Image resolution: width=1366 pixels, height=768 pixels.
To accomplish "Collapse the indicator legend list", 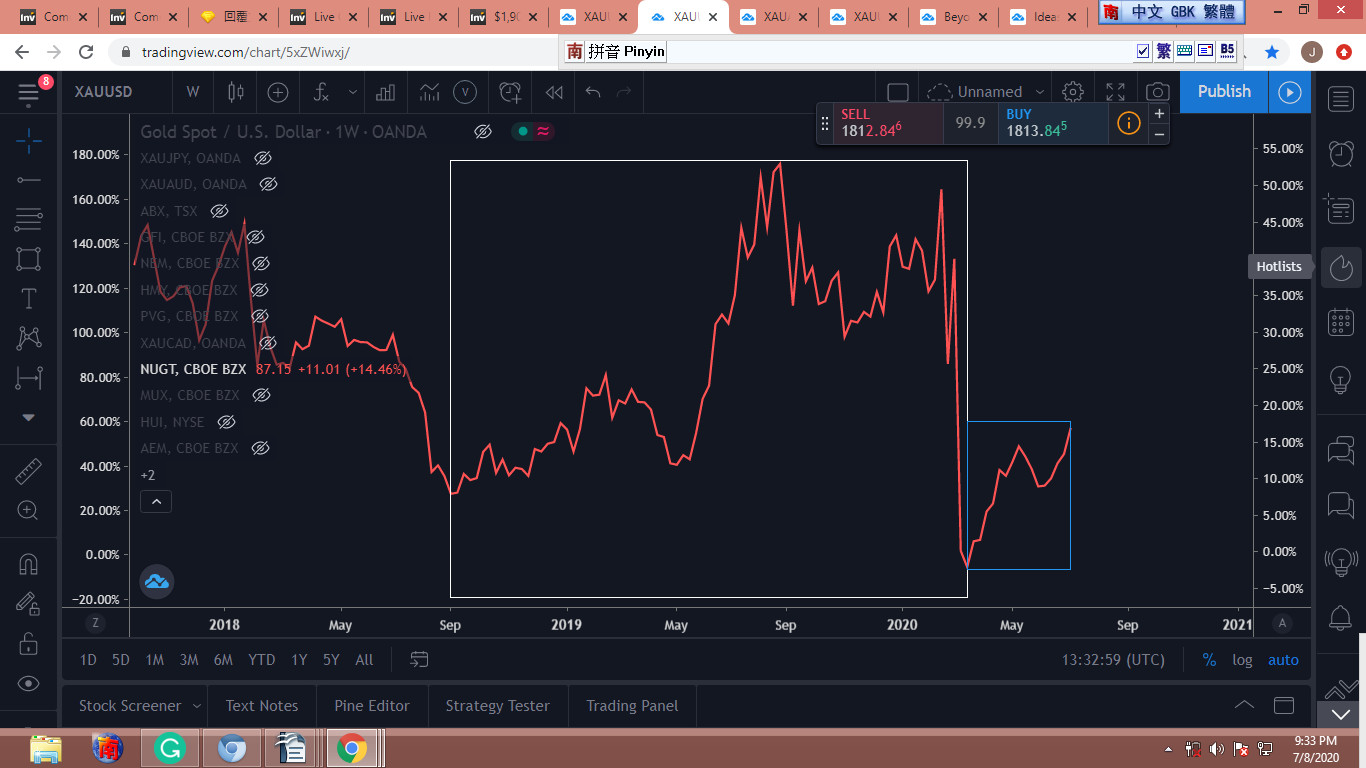I will (x=156, y=501).
